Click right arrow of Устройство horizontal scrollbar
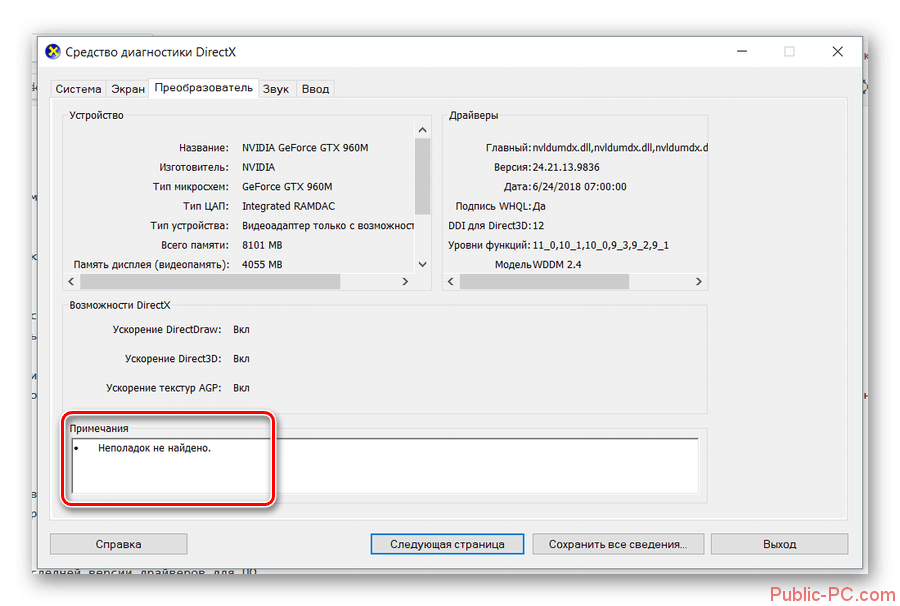 [405, 281]
